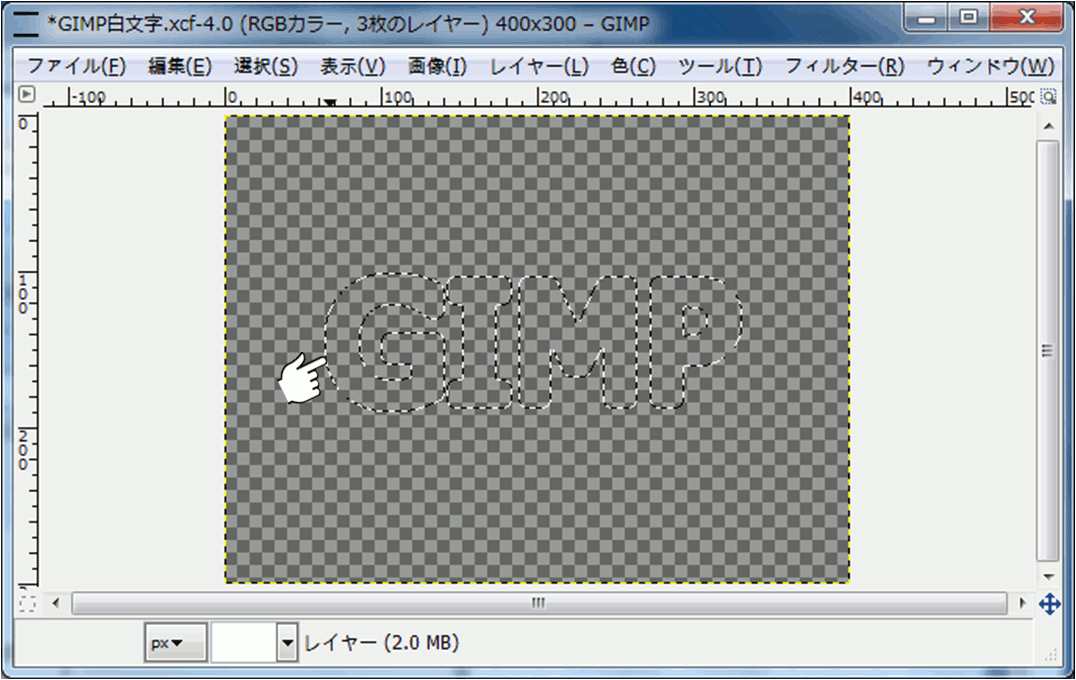This screenshot has height=680, width=1076.
Task: Click the horizontal scrollbar left arrow
Action: coord(56,603)
